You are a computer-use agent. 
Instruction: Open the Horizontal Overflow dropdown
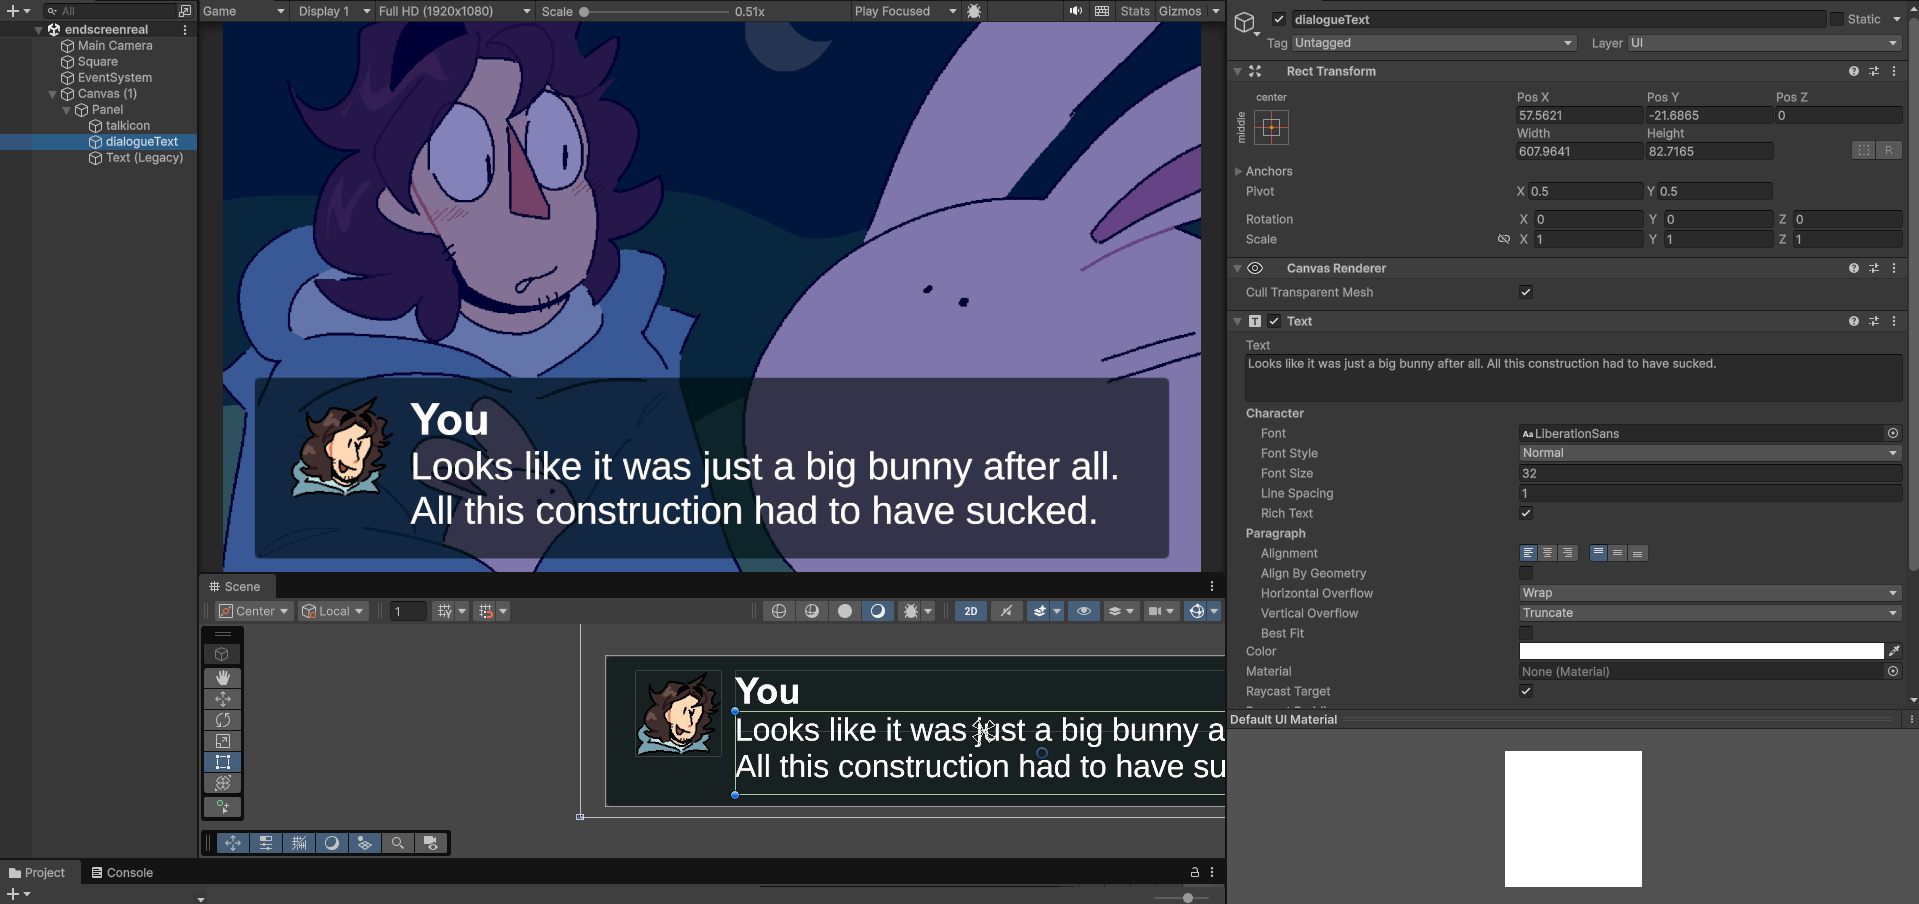click(1709, 593)
